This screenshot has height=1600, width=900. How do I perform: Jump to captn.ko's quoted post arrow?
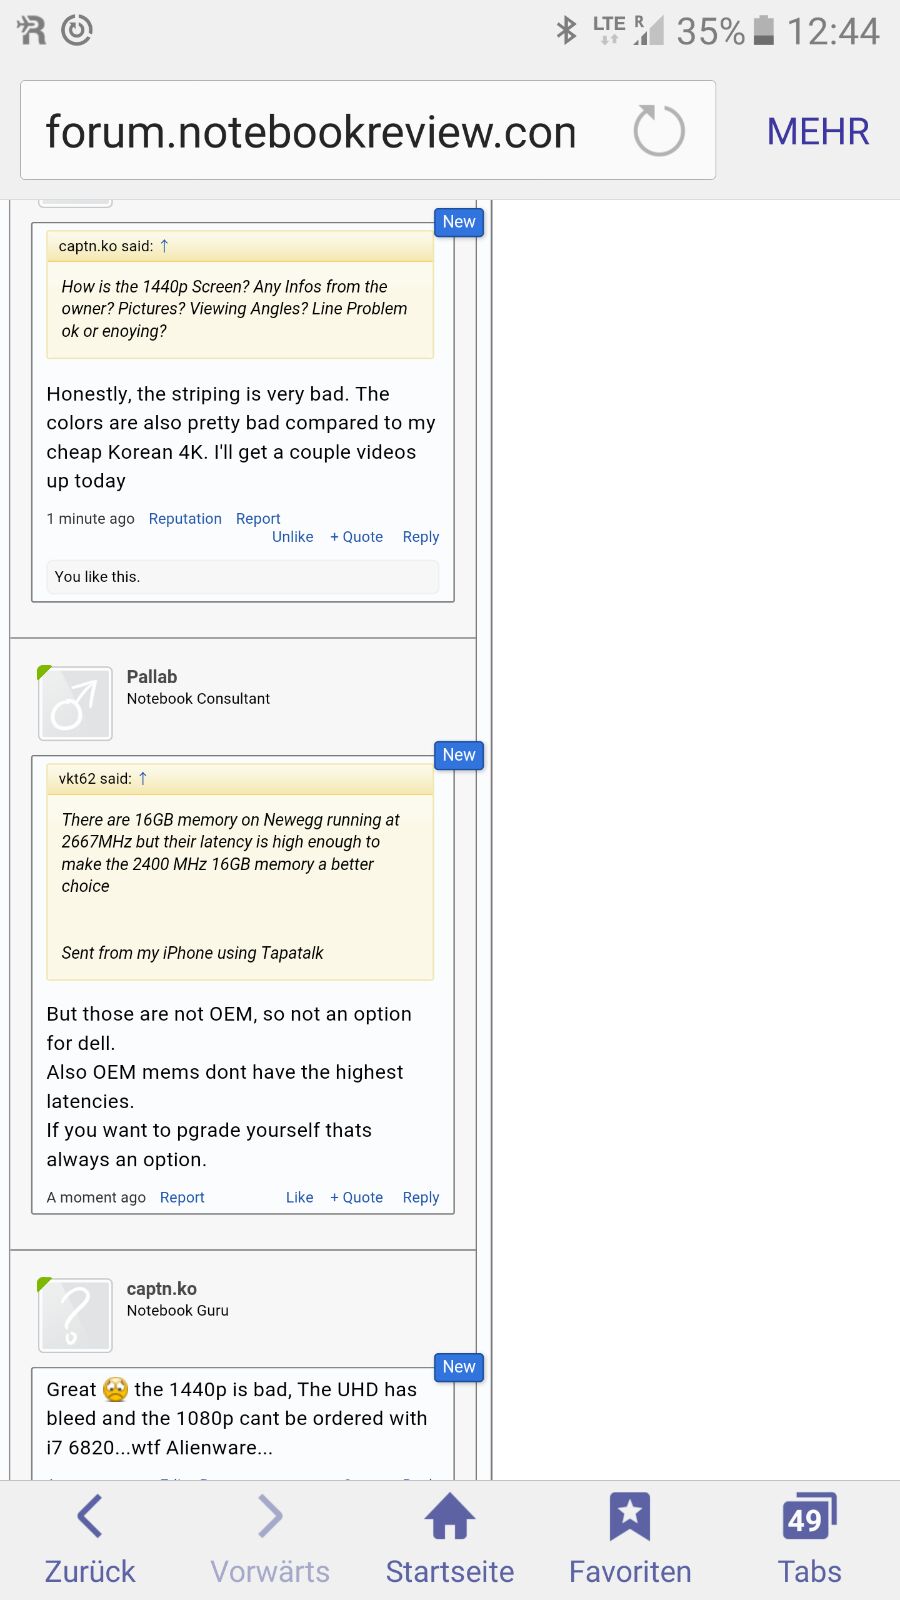pyautogui.click(x=164, y=246)
